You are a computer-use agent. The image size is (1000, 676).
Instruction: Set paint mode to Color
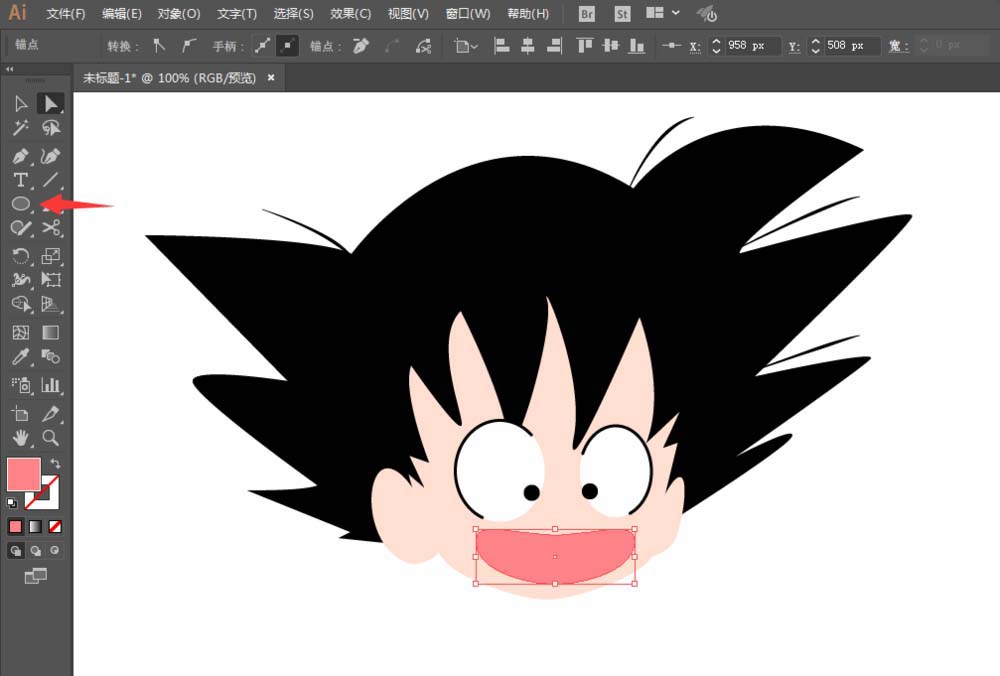[15, 526]
